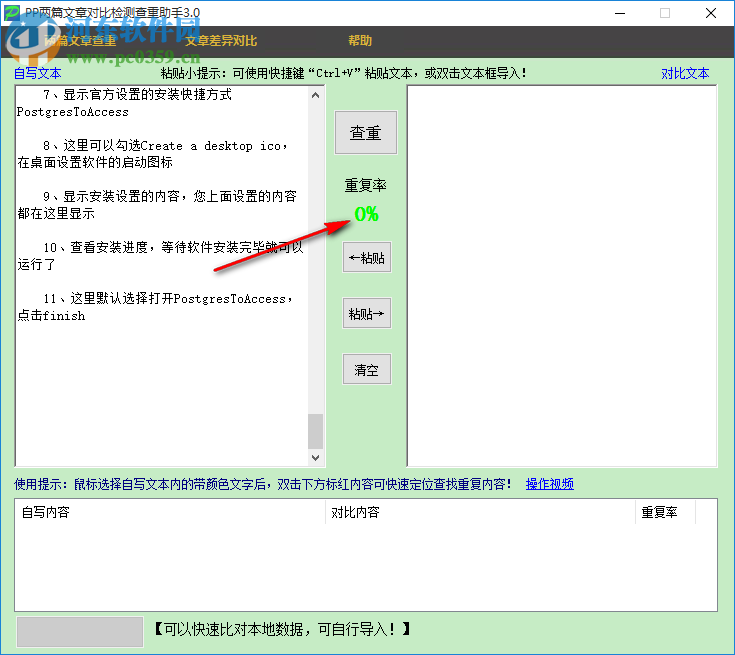Click the line '在桌面设置软件的启动图标'

(95, 162)
